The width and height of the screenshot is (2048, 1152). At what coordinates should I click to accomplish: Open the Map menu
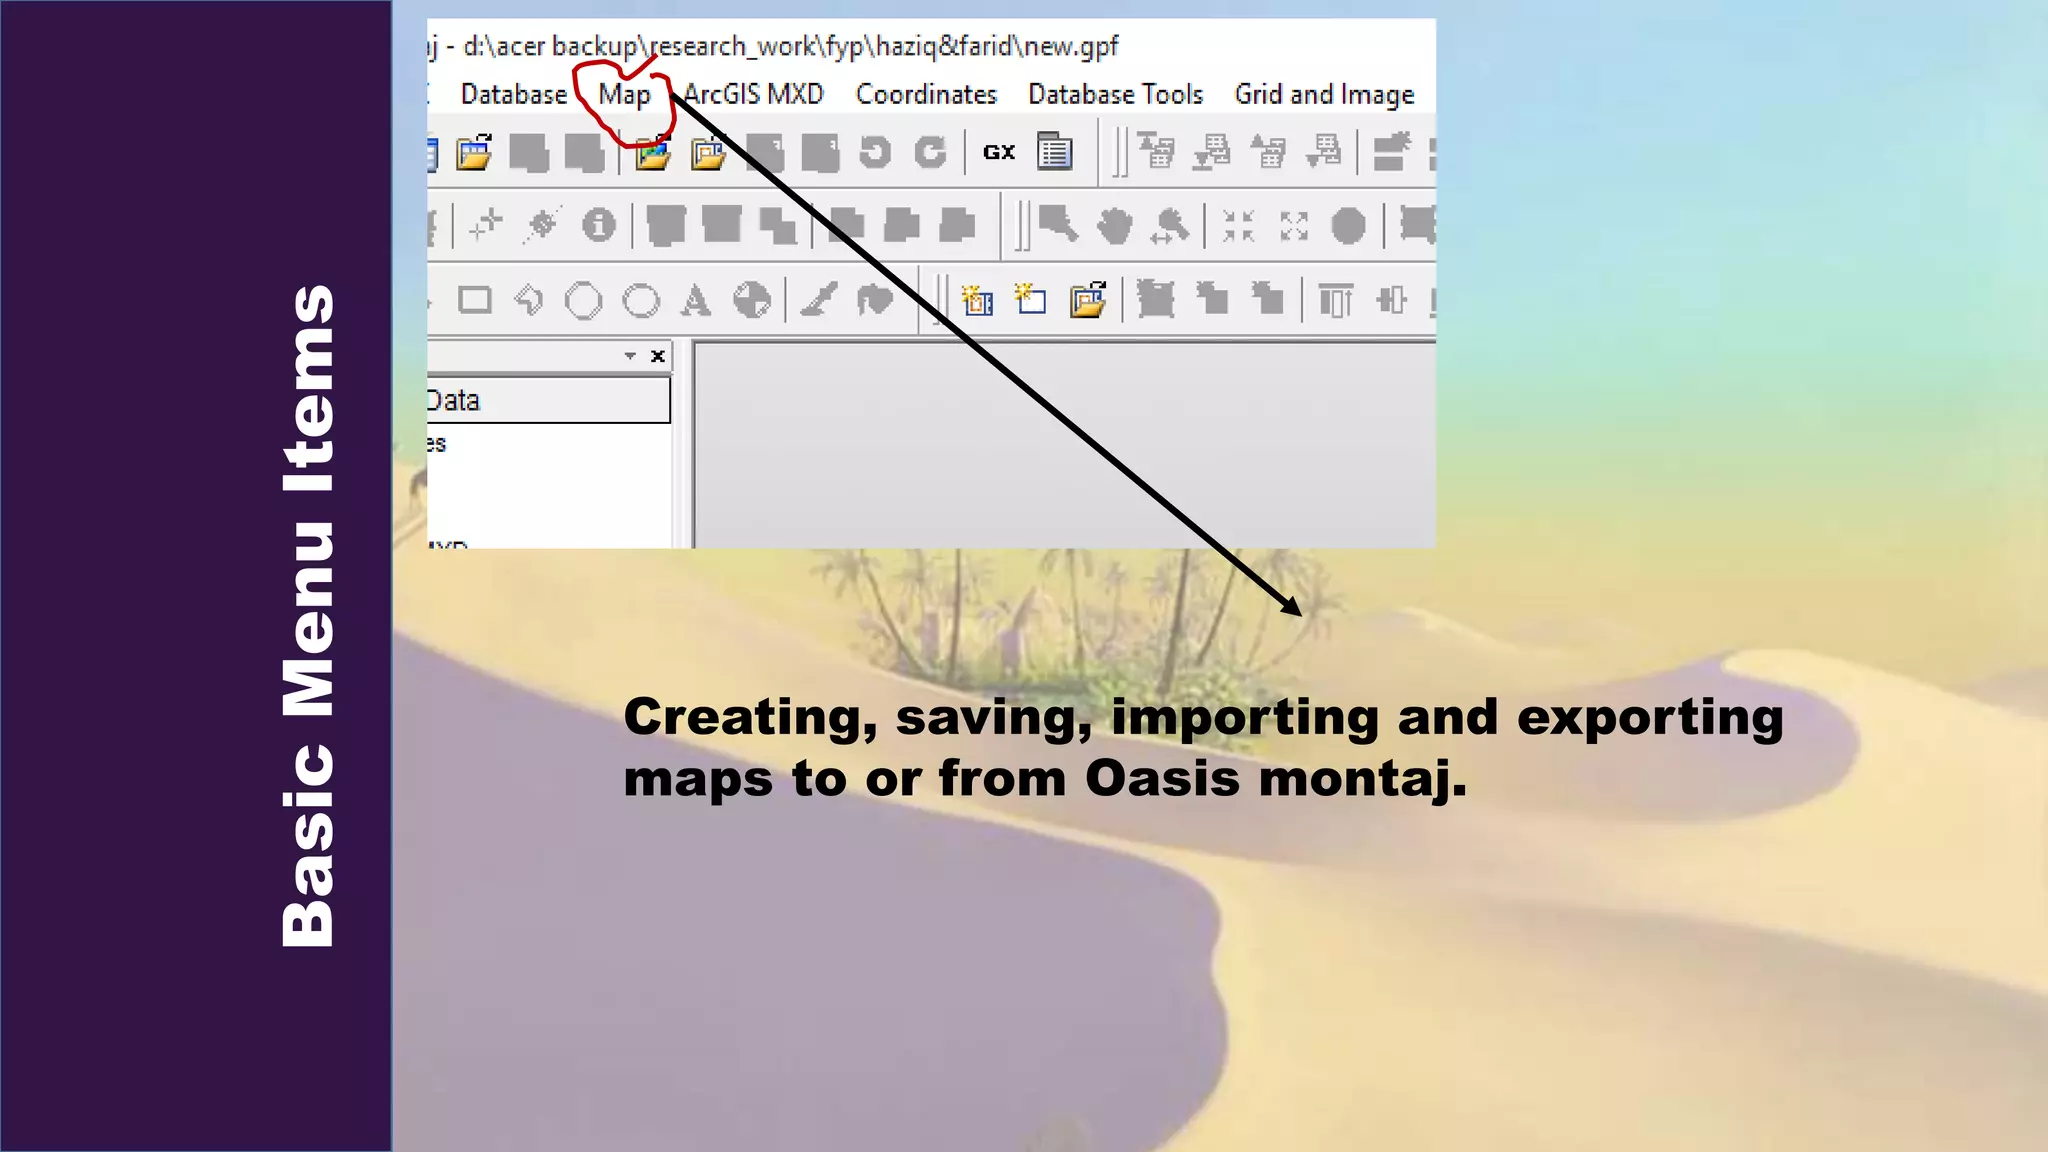(x=624, y=95)
